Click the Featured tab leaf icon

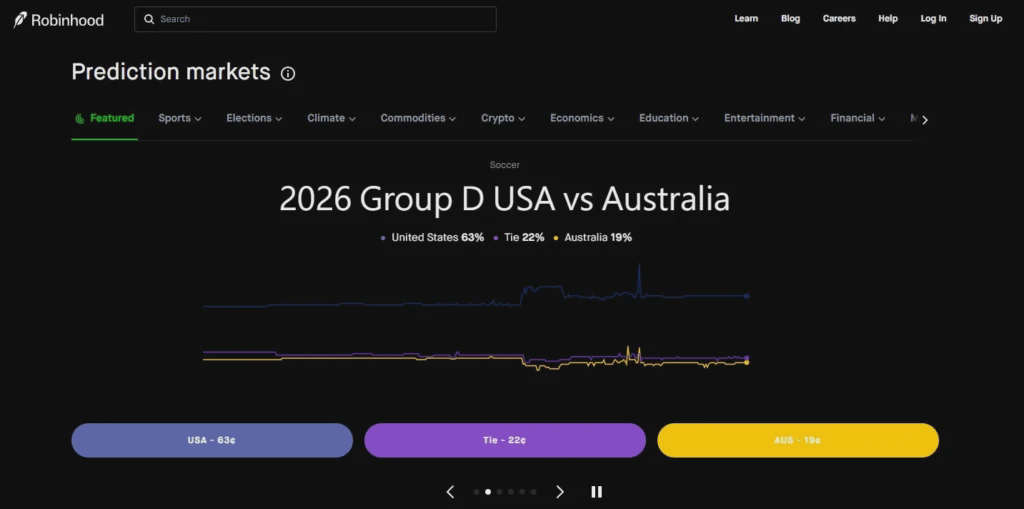[x=80, y=118]
